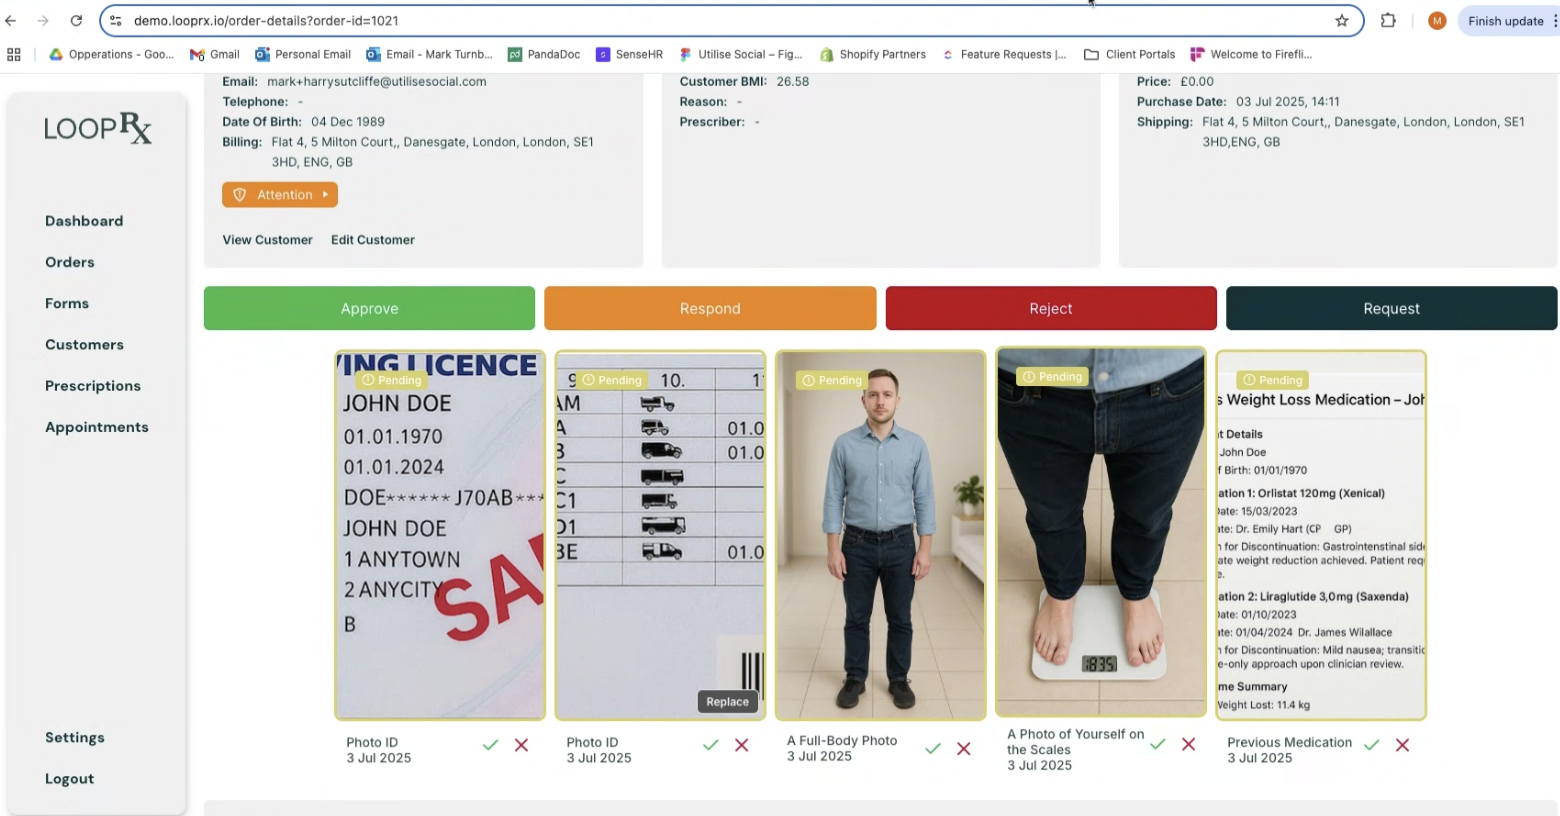Decline the Full-Body Photo using red cross
Image resolution: width=1560 pixels, height=816 pixels.
(x=964, y=748)
